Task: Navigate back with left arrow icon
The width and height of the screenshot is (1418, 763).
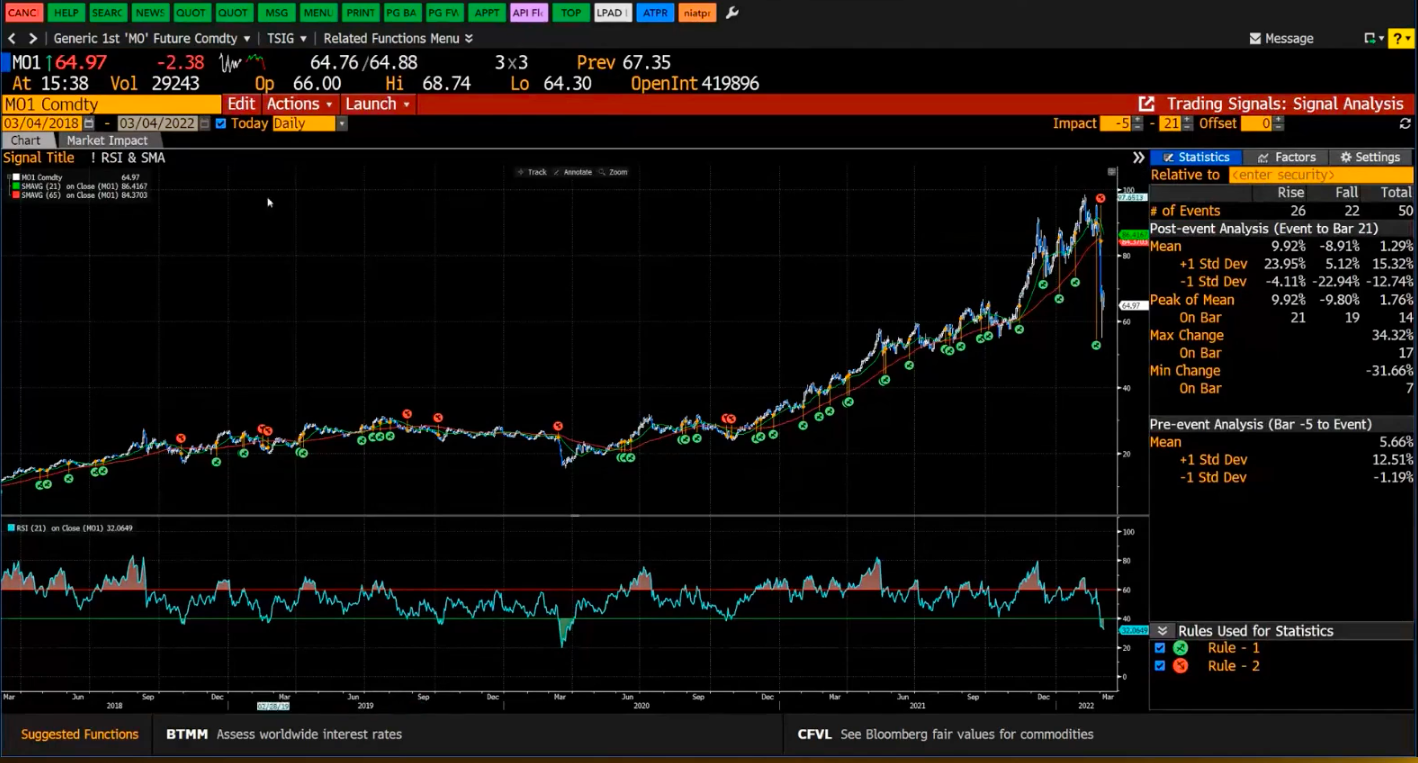Action: pos(12,38)
